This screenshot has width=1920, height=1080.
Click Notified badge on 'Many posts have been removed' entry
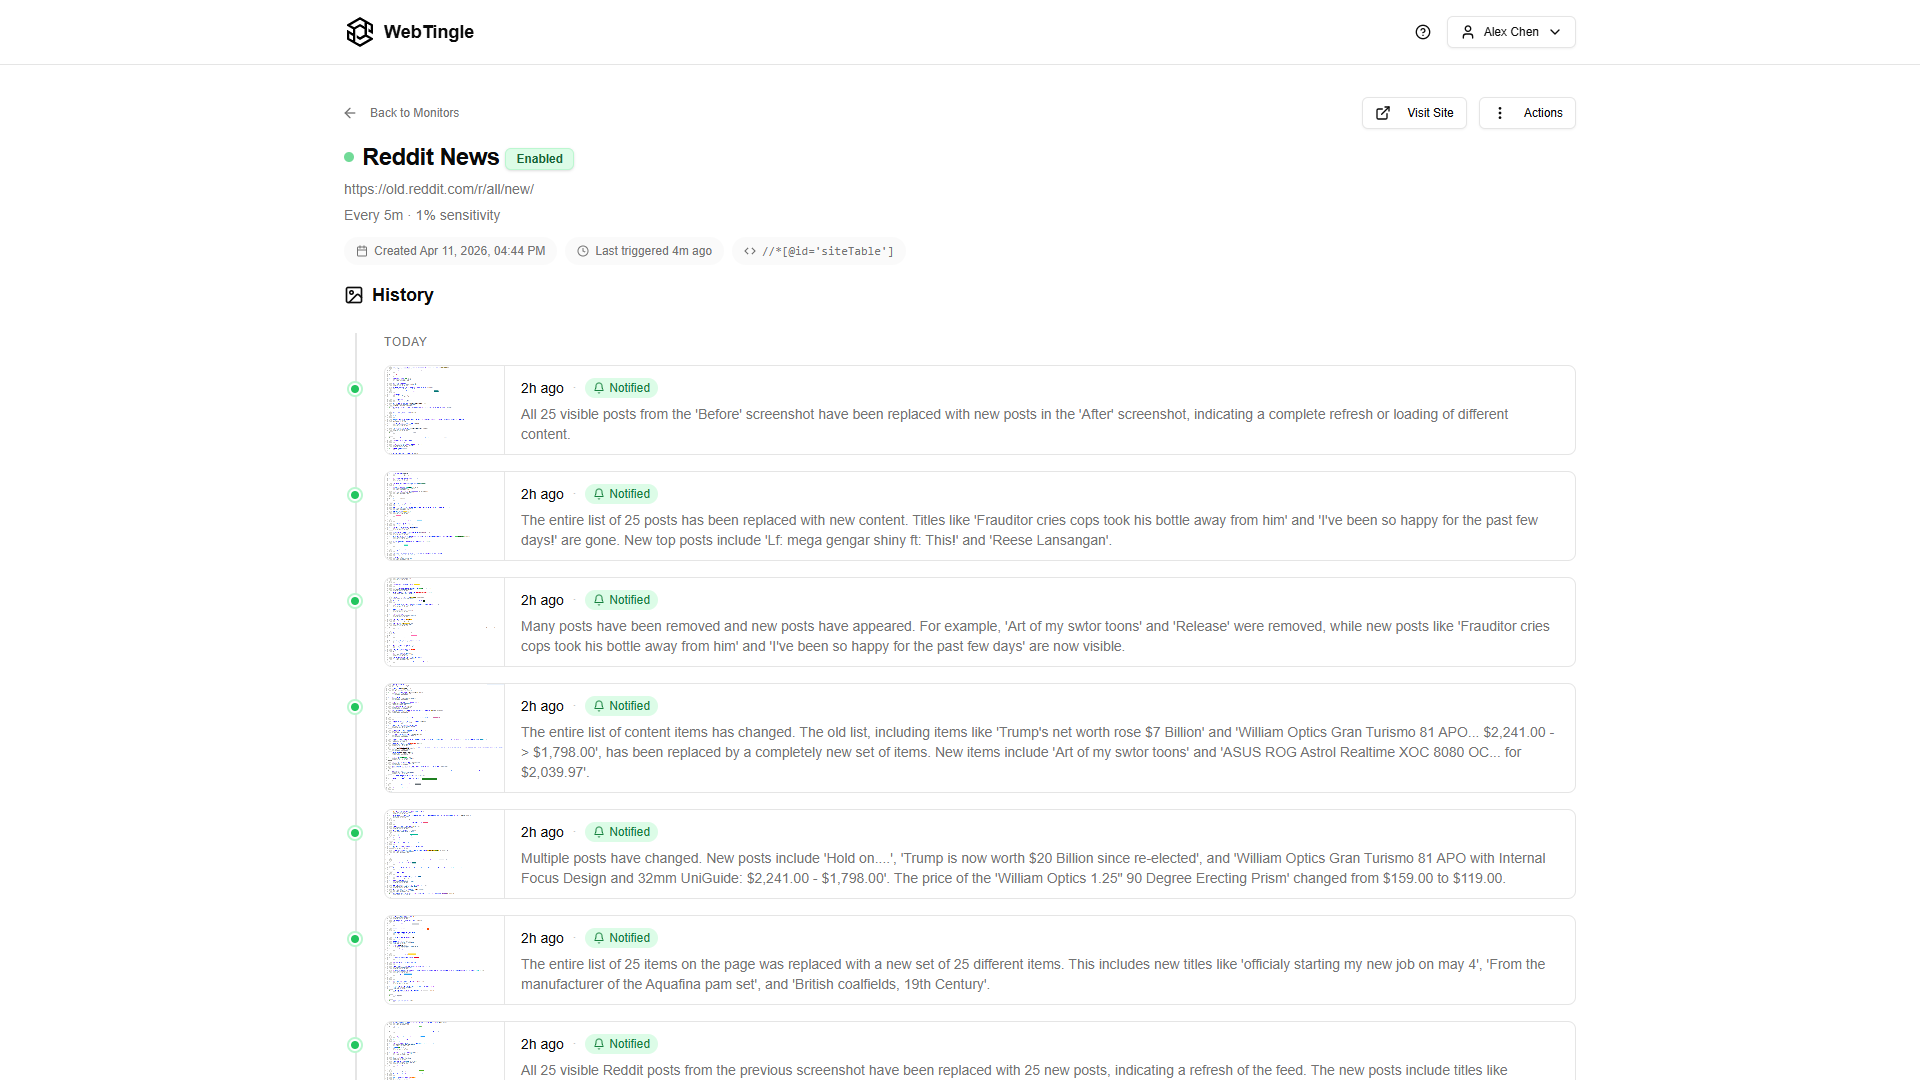point(621,600)
